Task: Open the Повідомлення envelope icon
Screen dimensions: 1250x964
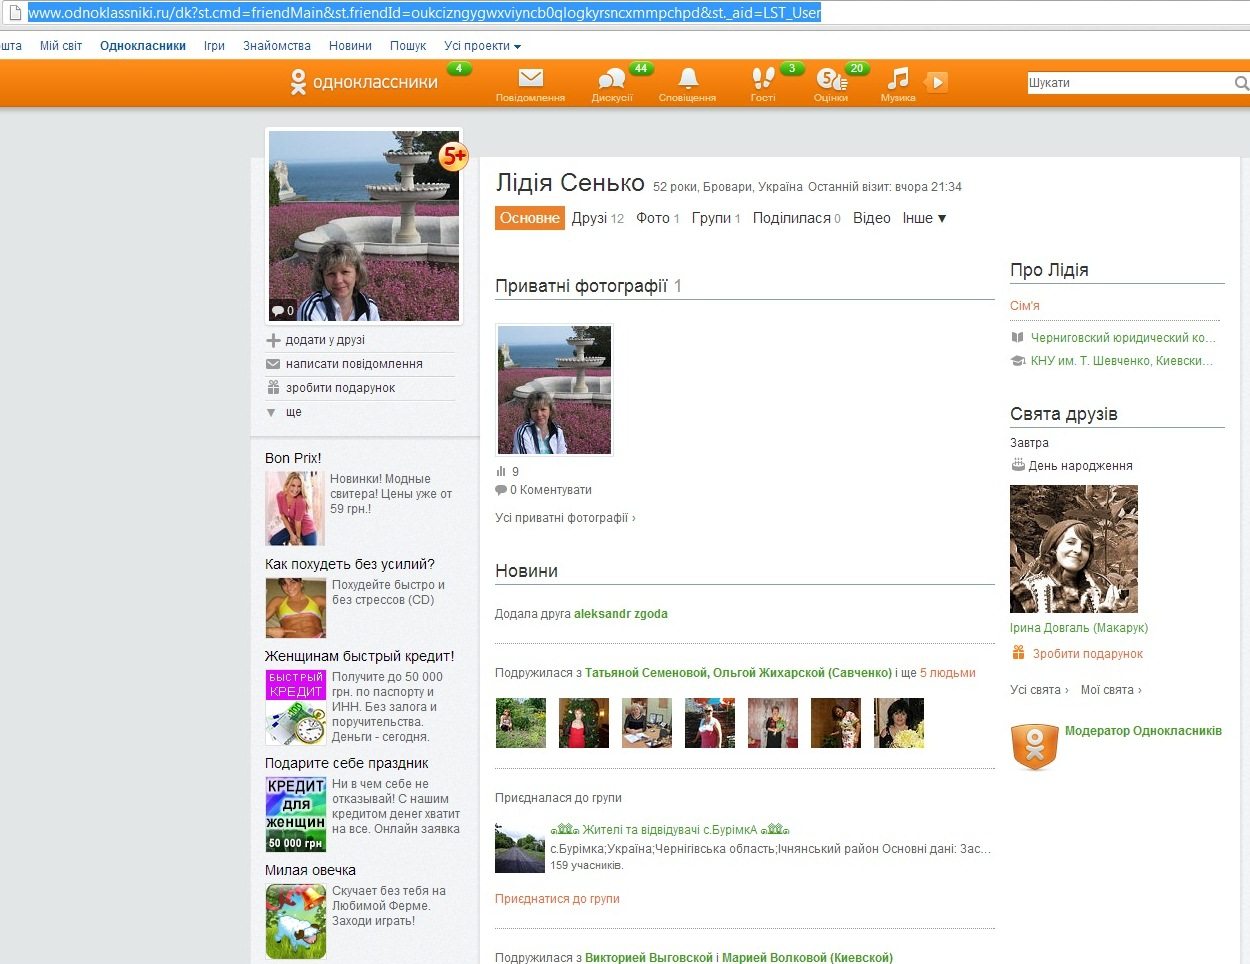Action: point(531,78)
